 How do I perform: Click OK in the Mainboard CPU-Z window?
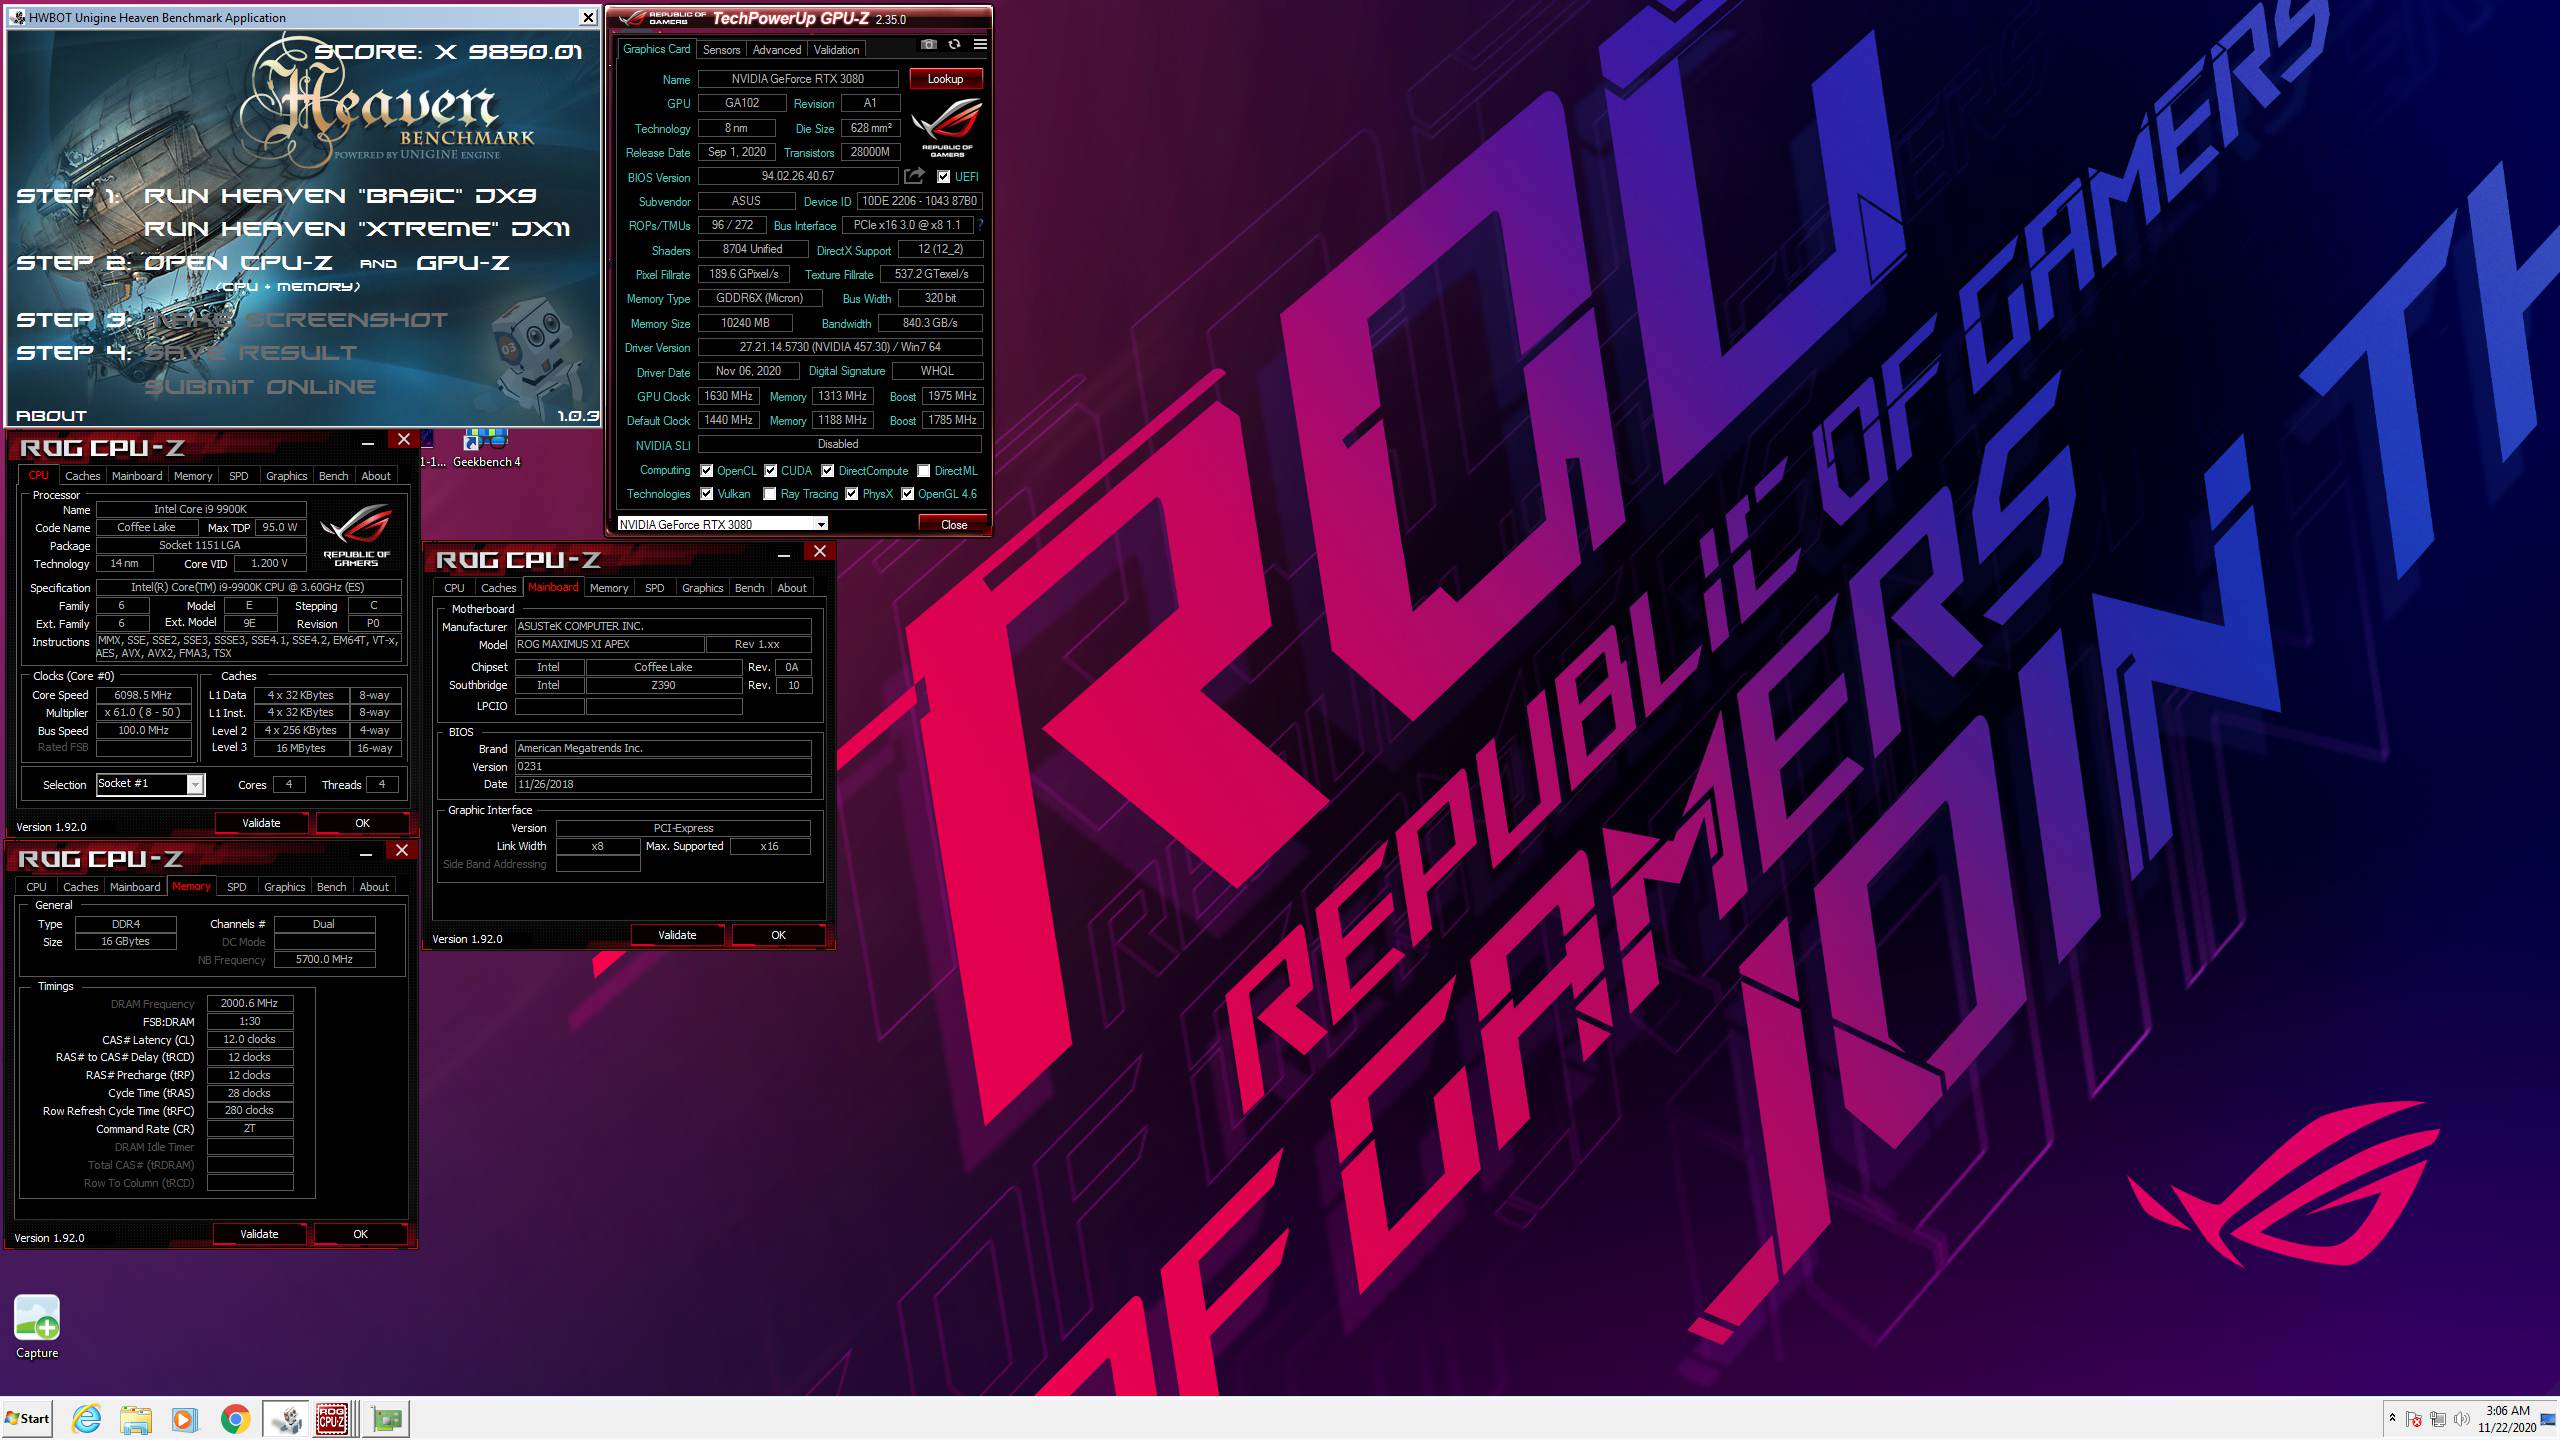coord(779,935)
